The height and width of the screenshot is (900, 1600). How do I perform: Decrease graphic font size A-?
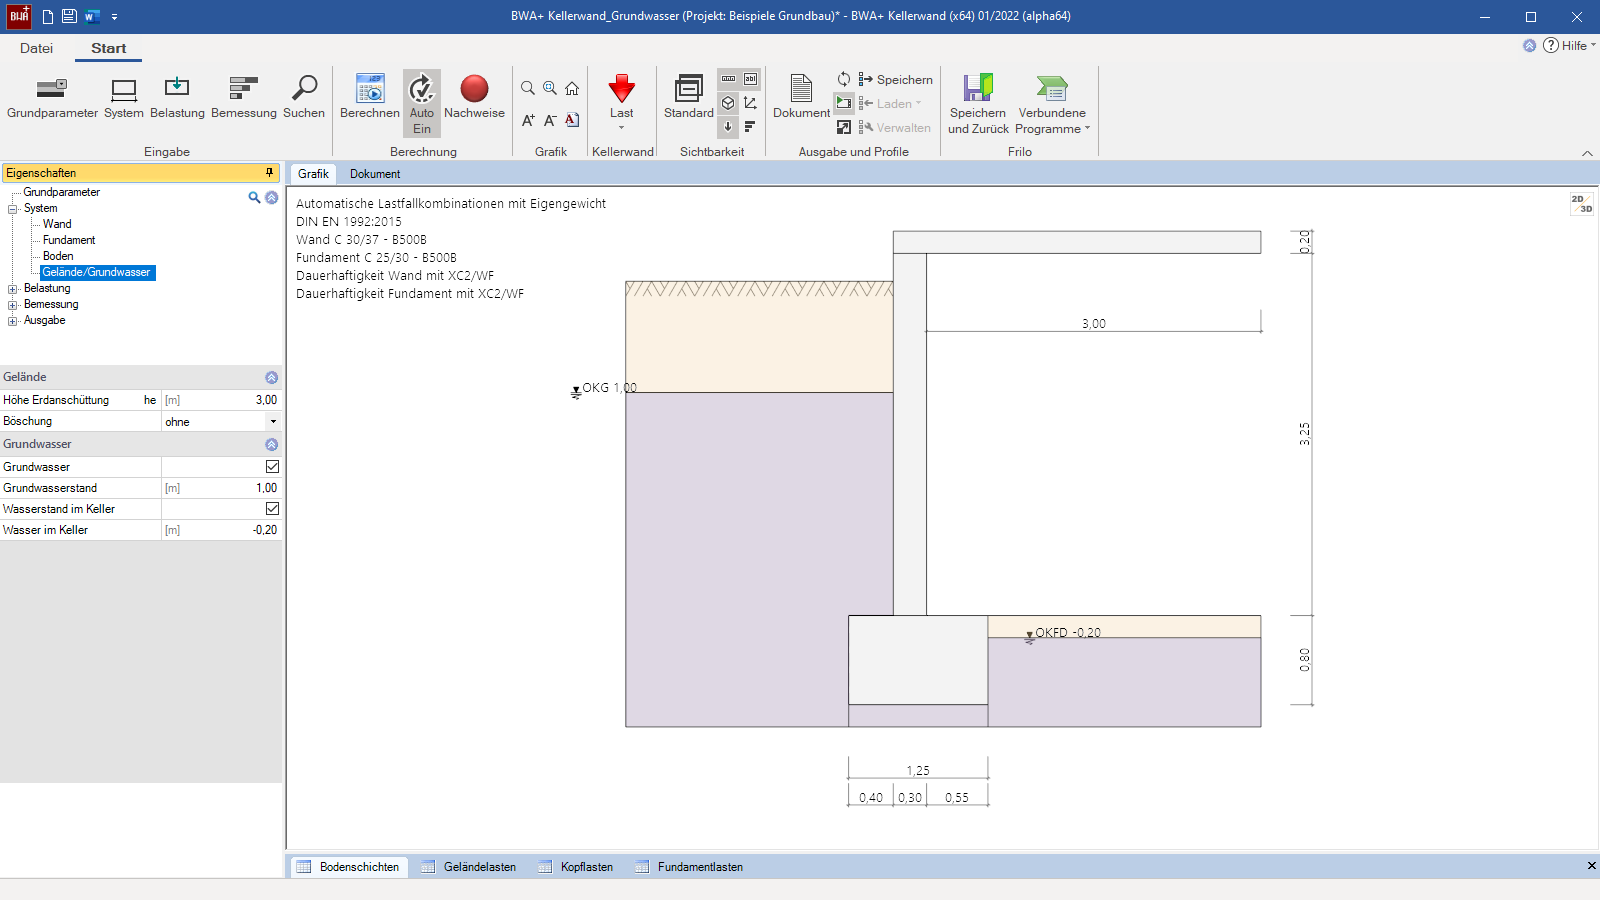[x=550, y=120]
